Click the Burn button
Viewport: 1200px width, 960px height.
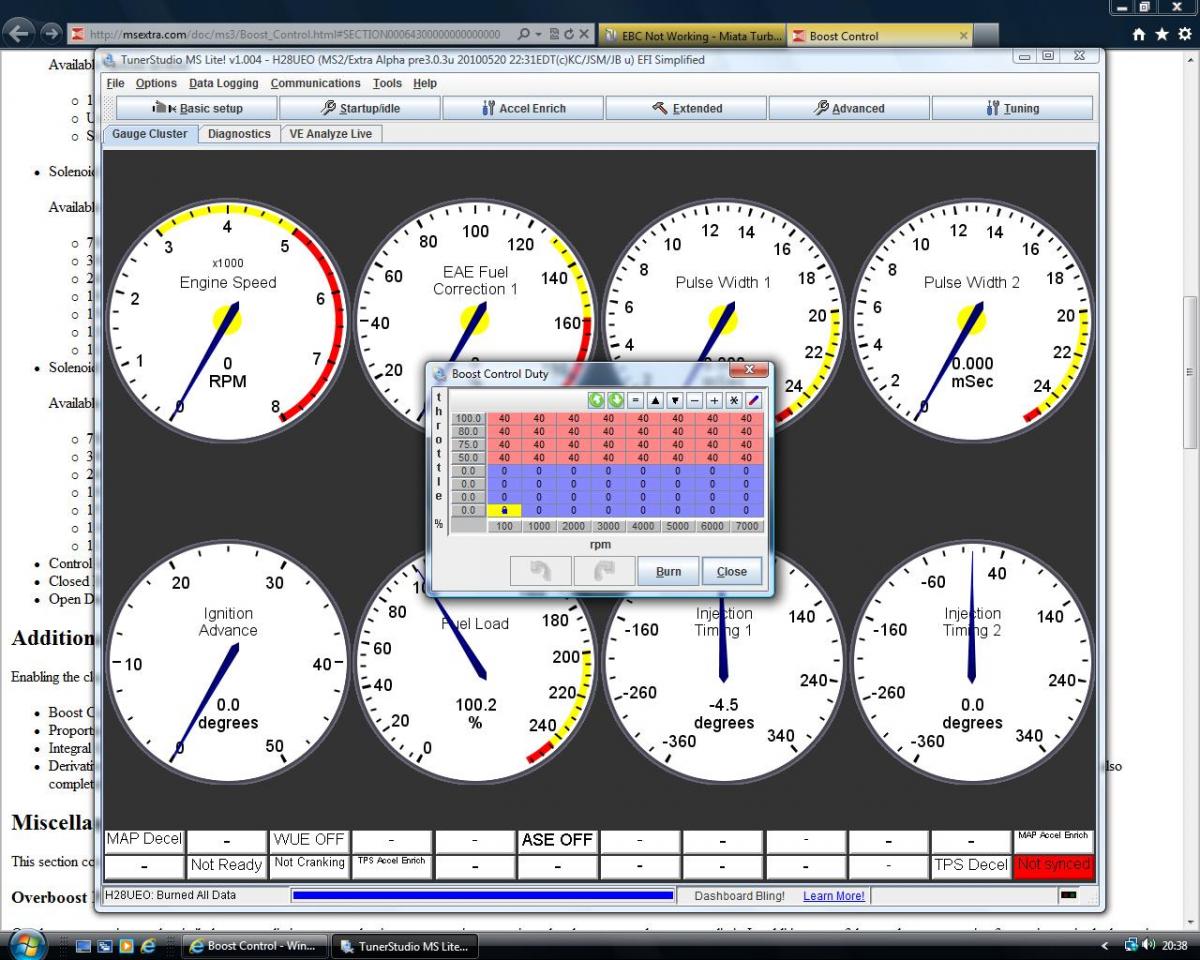point(668,572)
